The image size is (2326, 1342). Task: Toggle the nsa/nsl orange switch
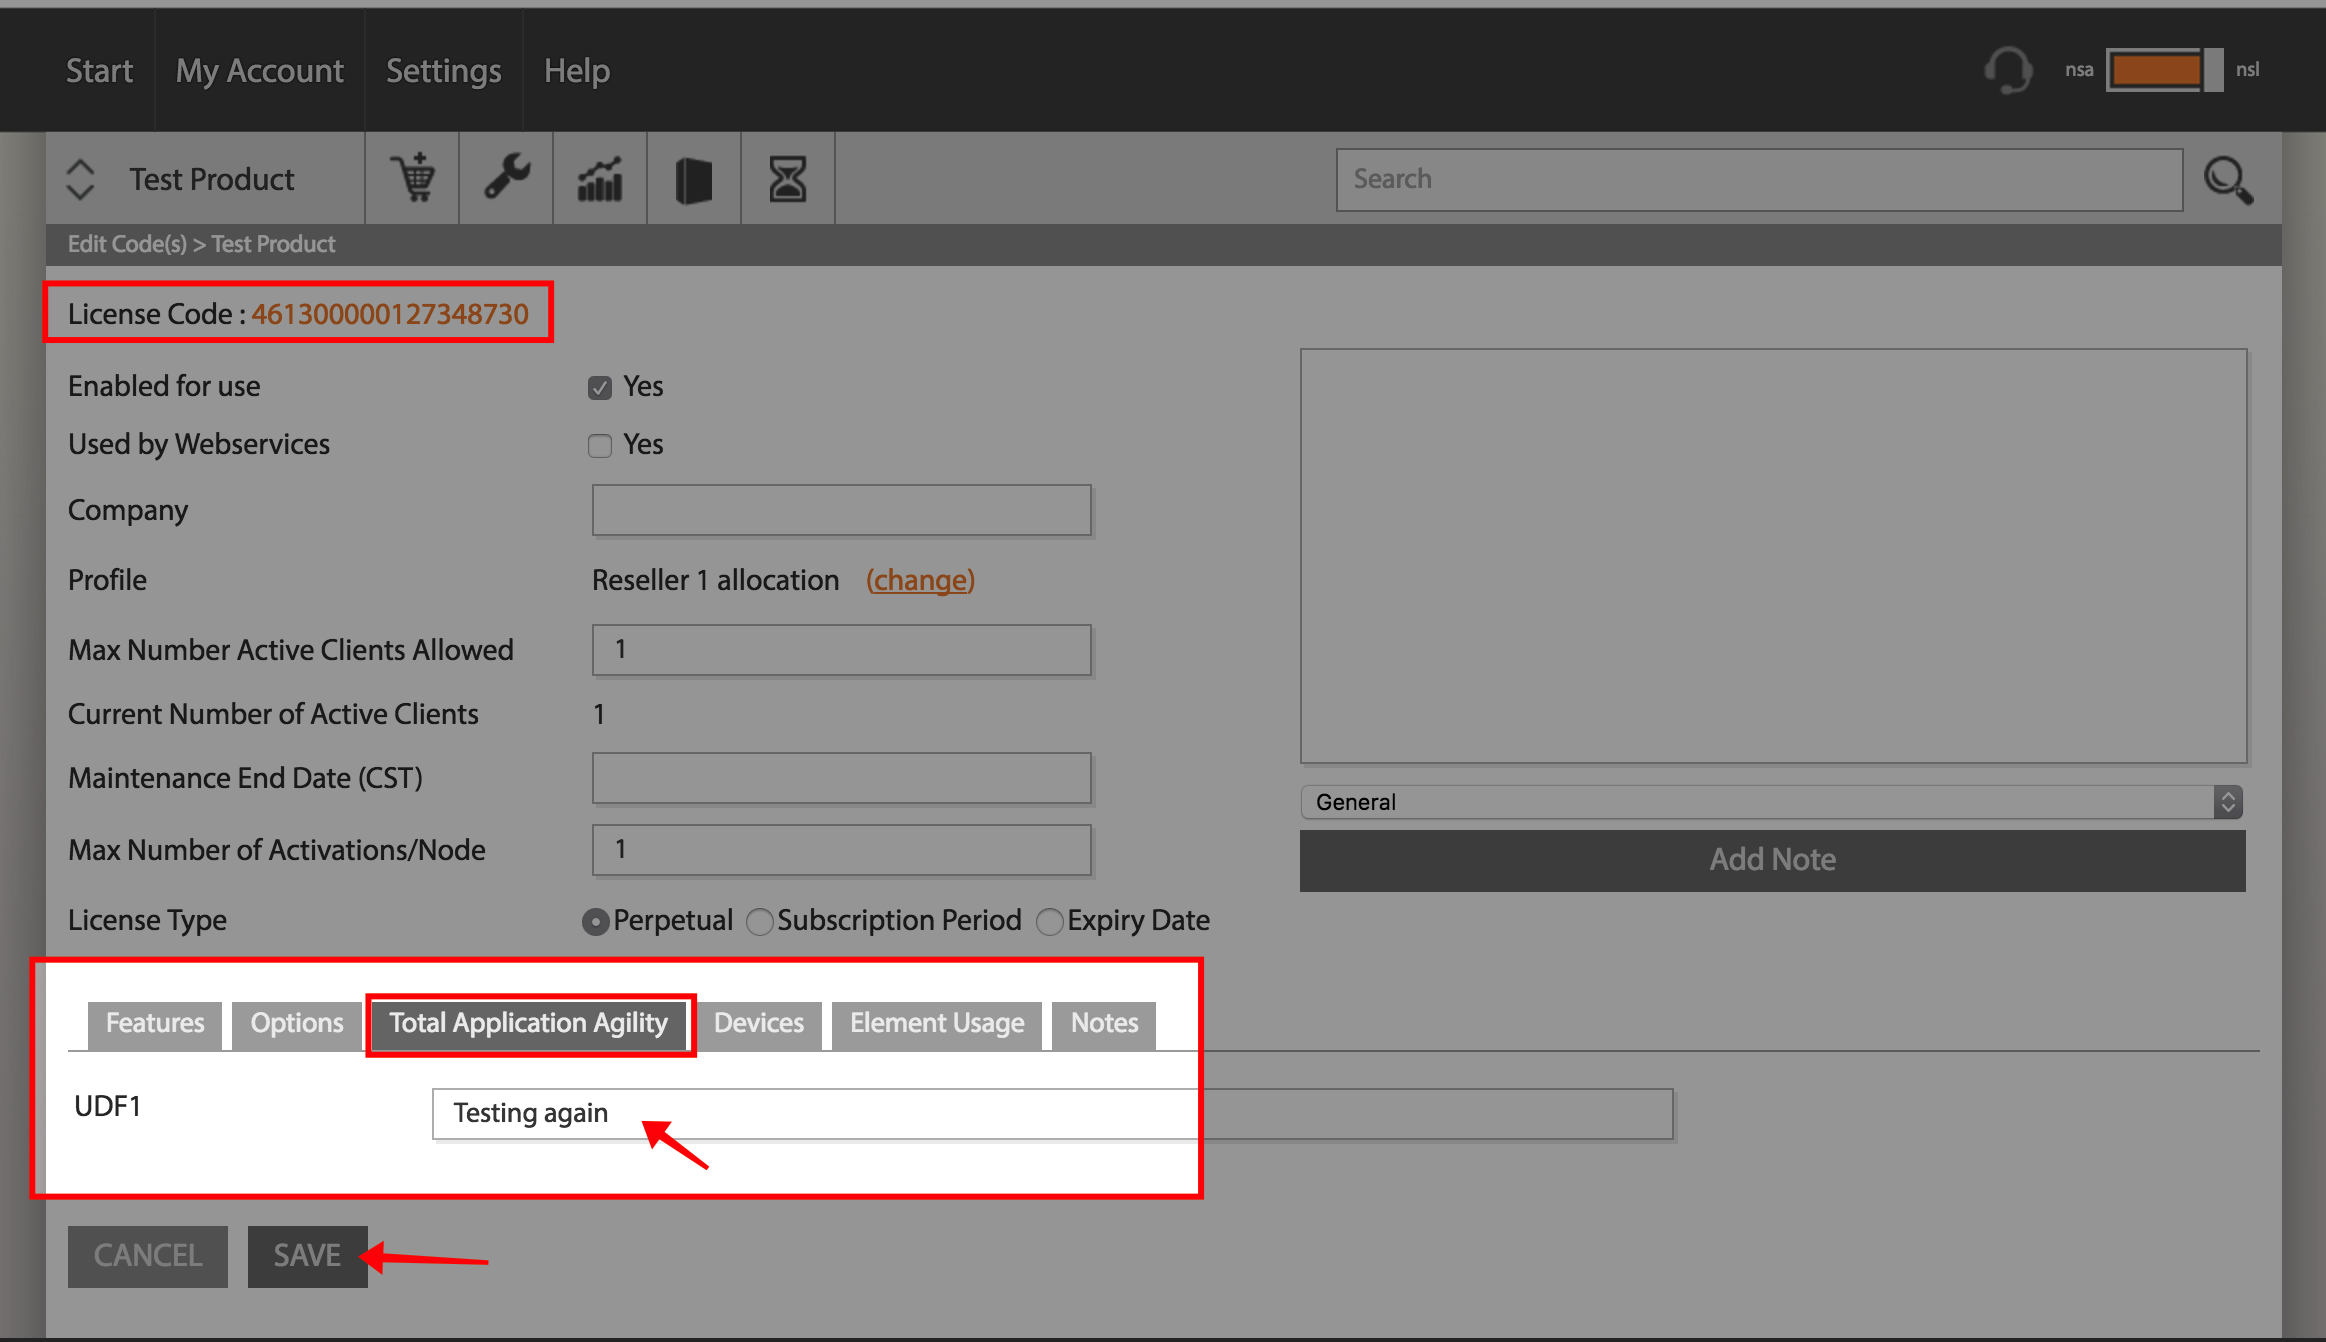click(x=2164, y=70)
